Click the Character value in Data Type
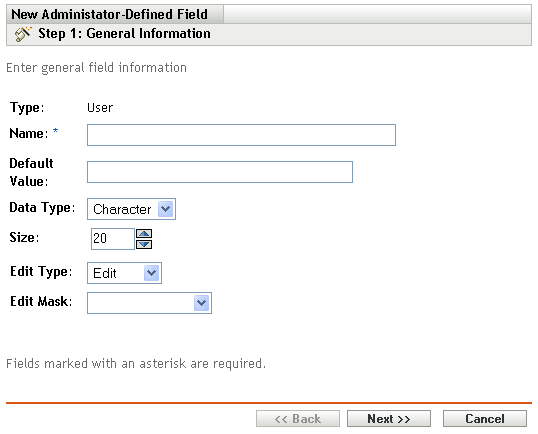Image resolution: width=538 pixels, height=434 pixels. coord(122,209)
